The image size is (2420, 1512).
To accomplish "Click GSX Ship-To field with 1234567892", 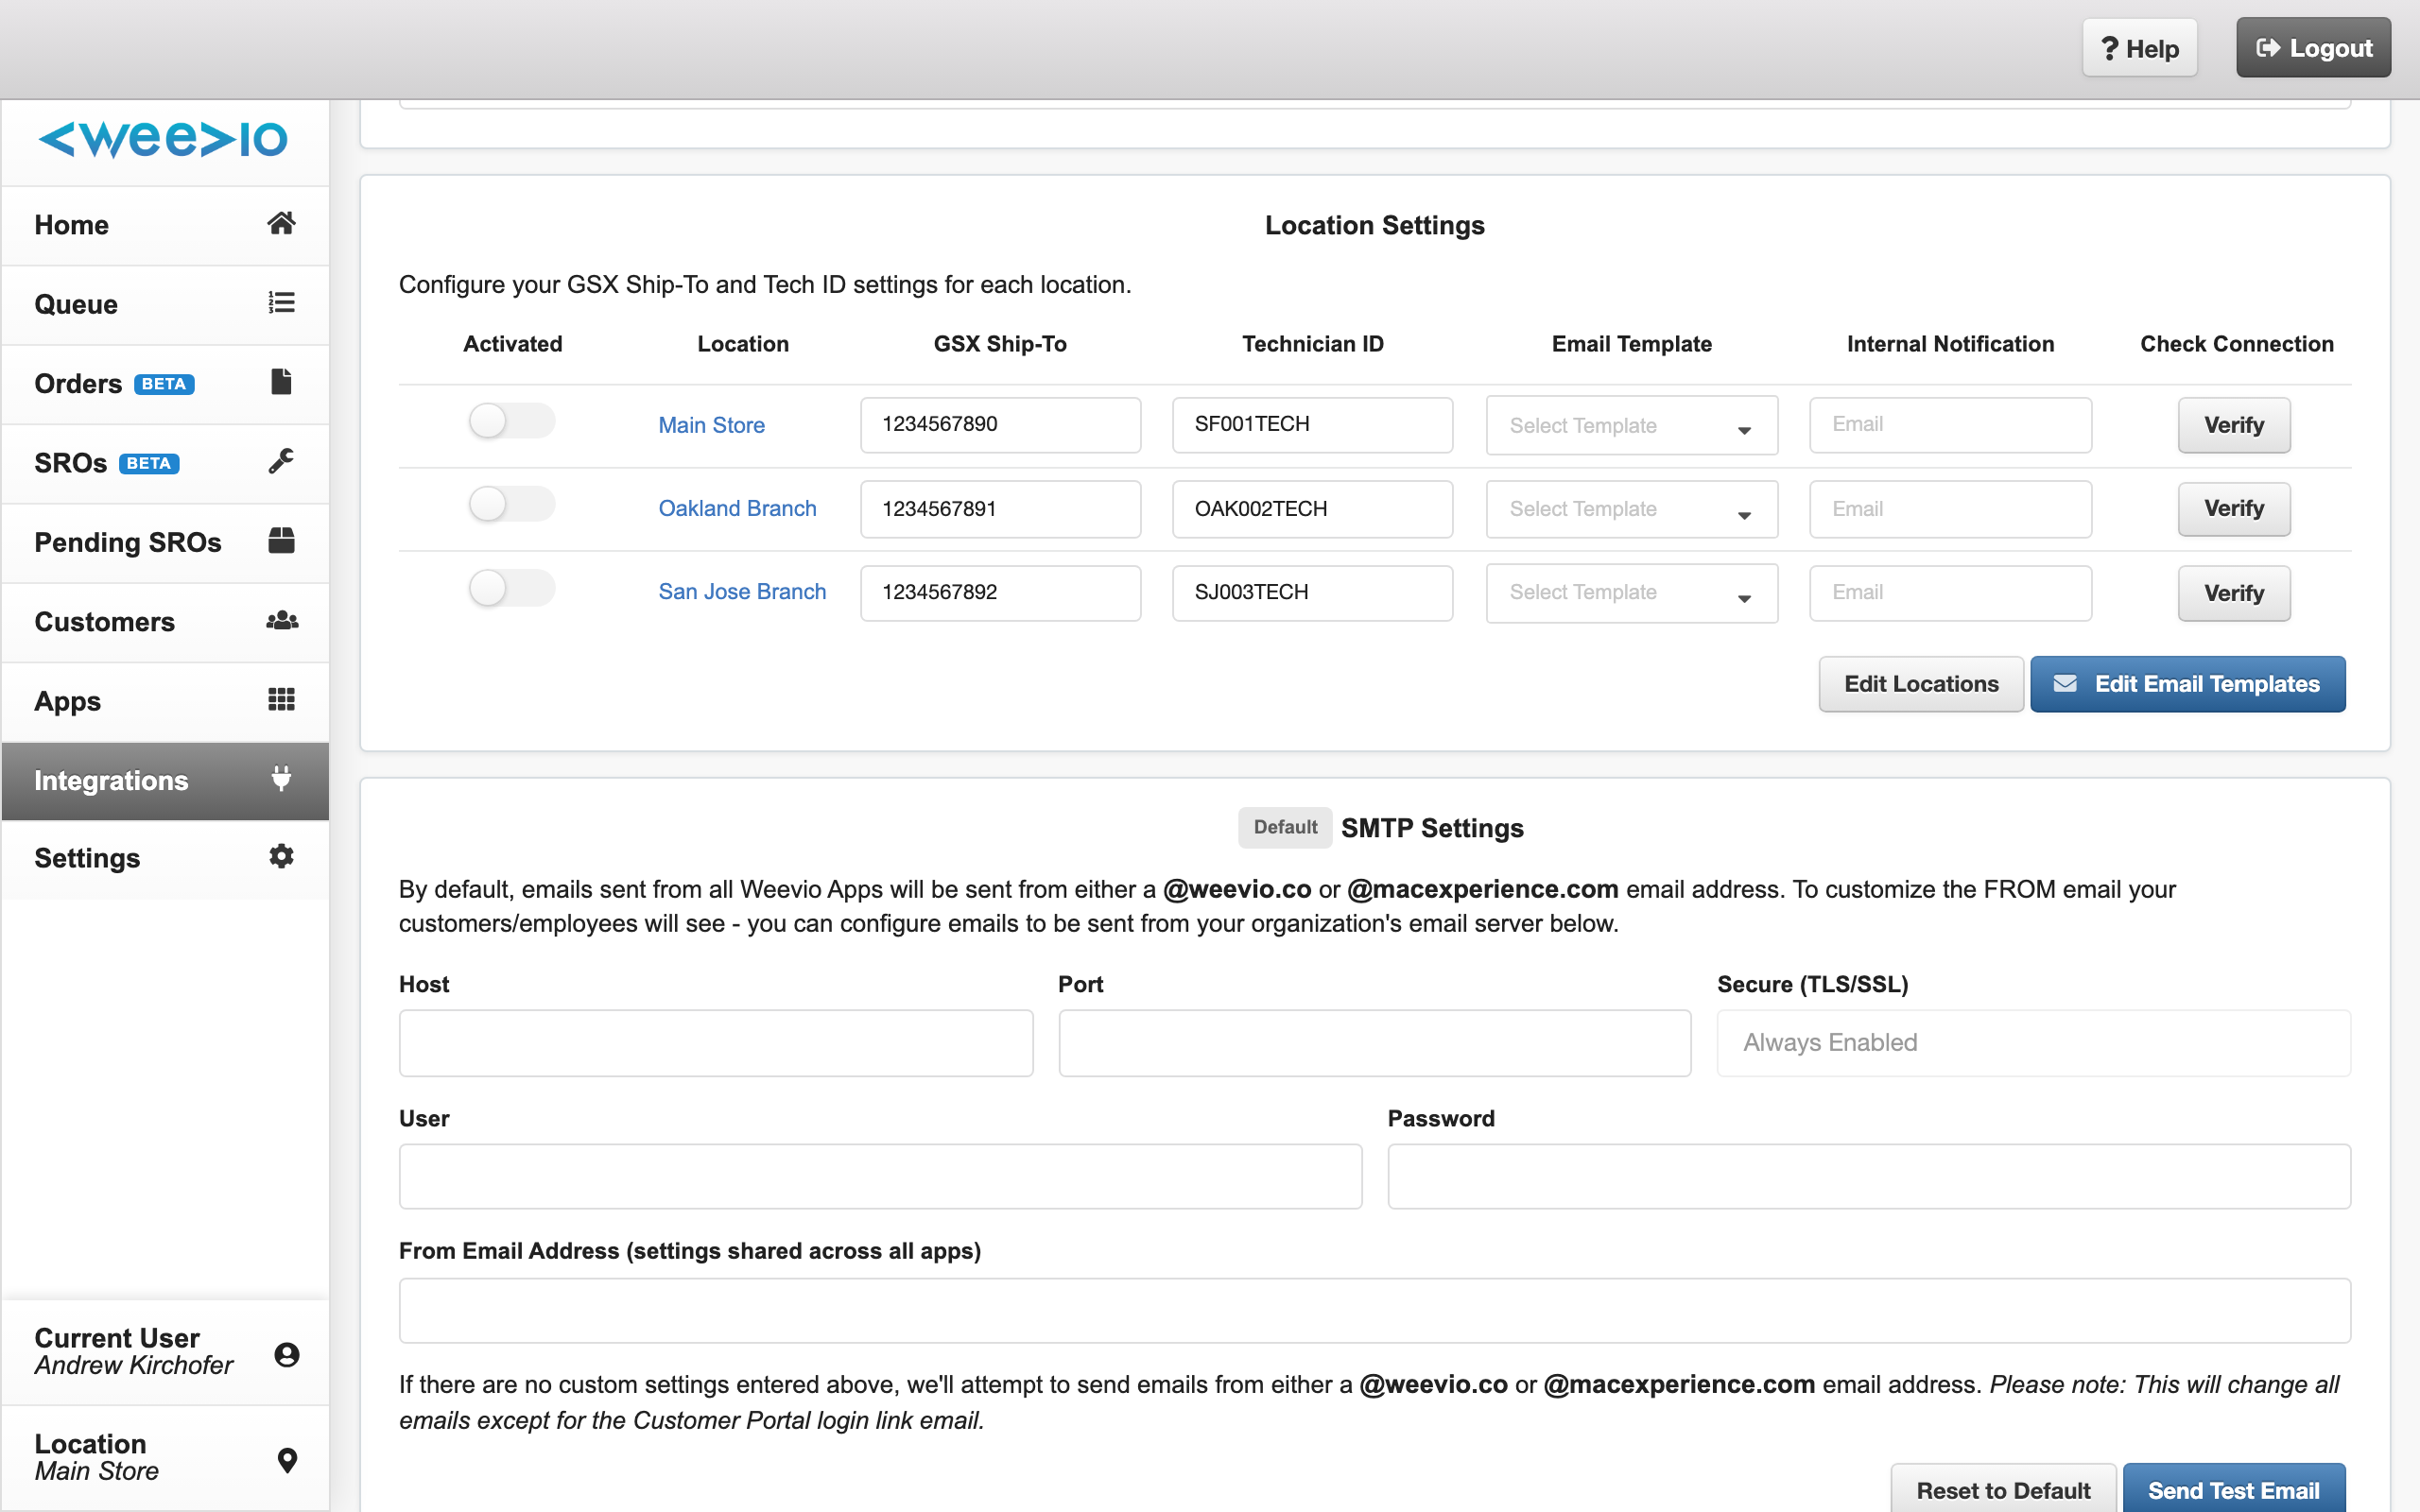I will click(x=1000, y=593).
